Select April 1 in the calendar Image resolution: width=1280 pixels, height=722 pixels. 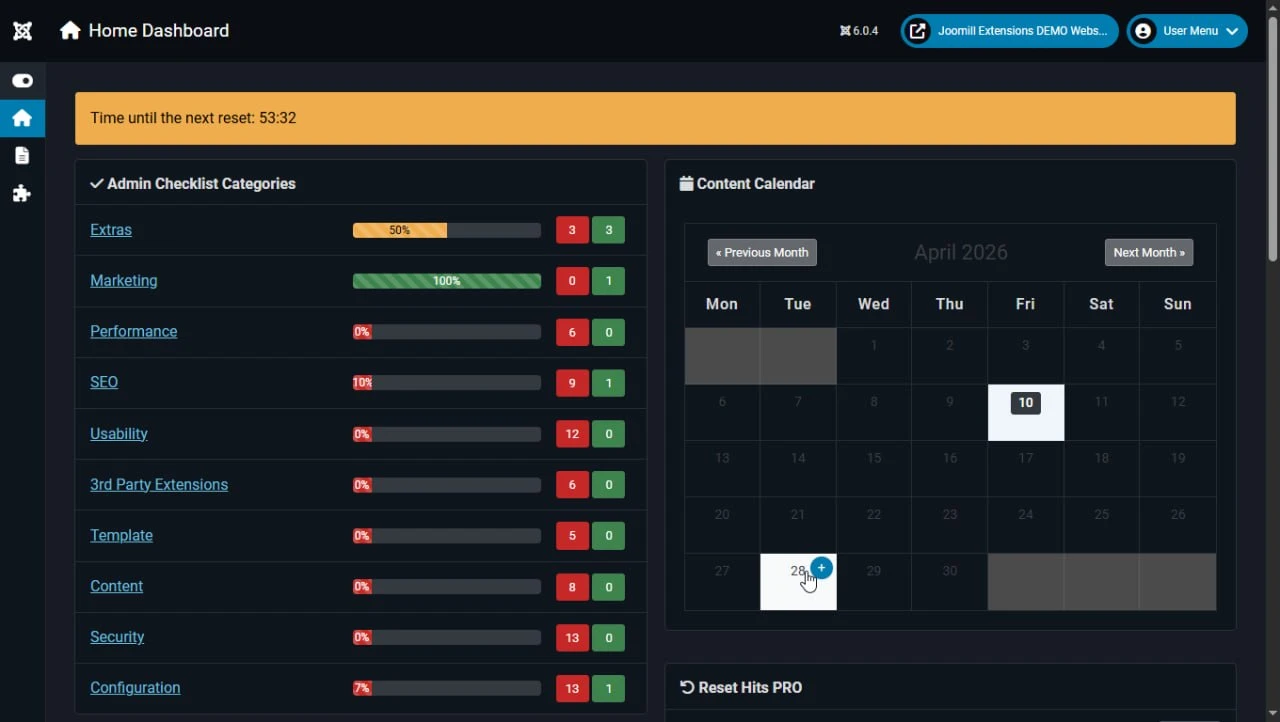tap(874, 355)
